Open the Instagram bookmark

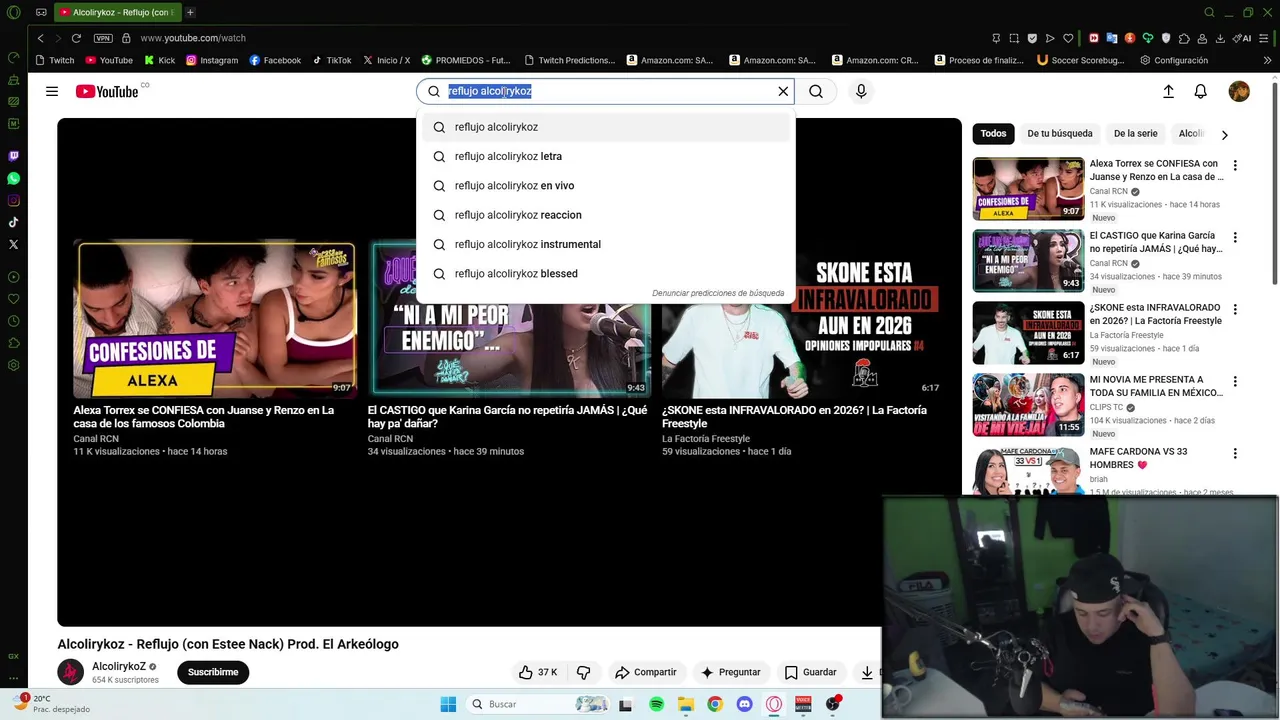pos(212,60)
